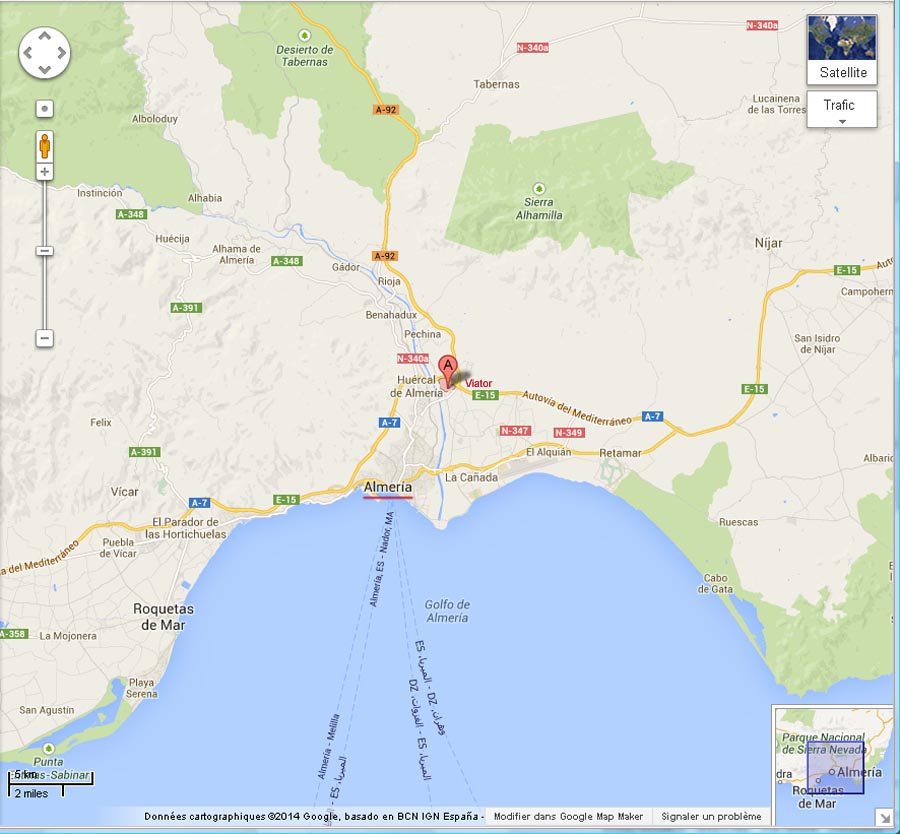Image resolution: width=900 pixels, height=834 pixels.
Task: Click the Golfo de Almería label
Action: click(x=447, y=611)
